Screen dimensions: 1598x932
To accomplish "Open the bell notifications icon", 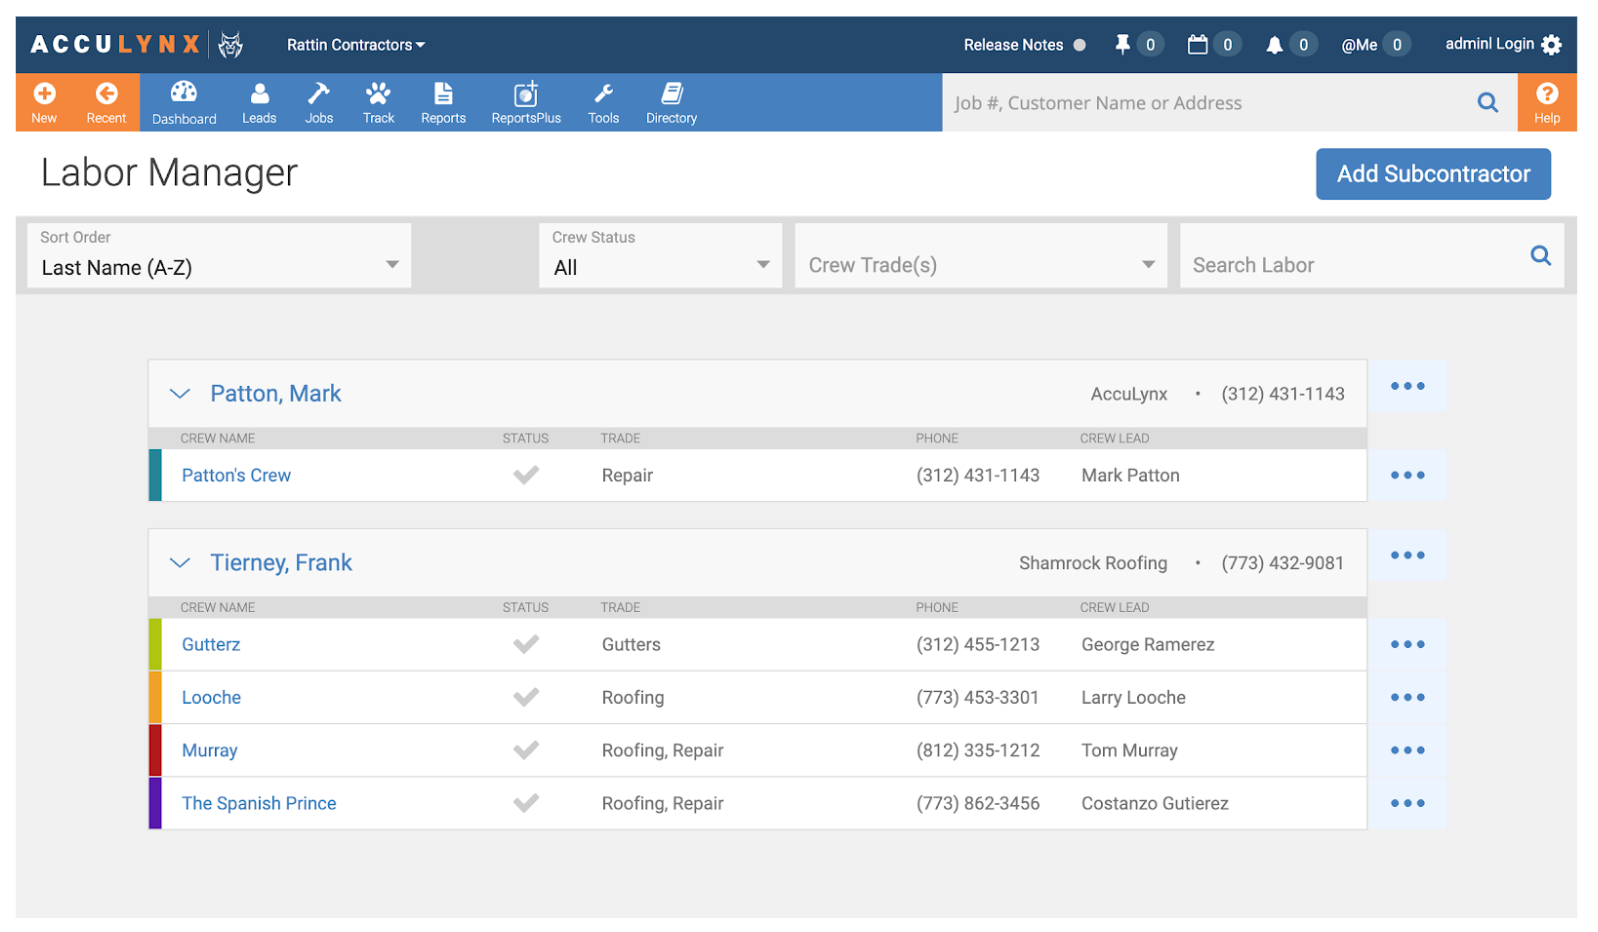I will point(1274,45).
